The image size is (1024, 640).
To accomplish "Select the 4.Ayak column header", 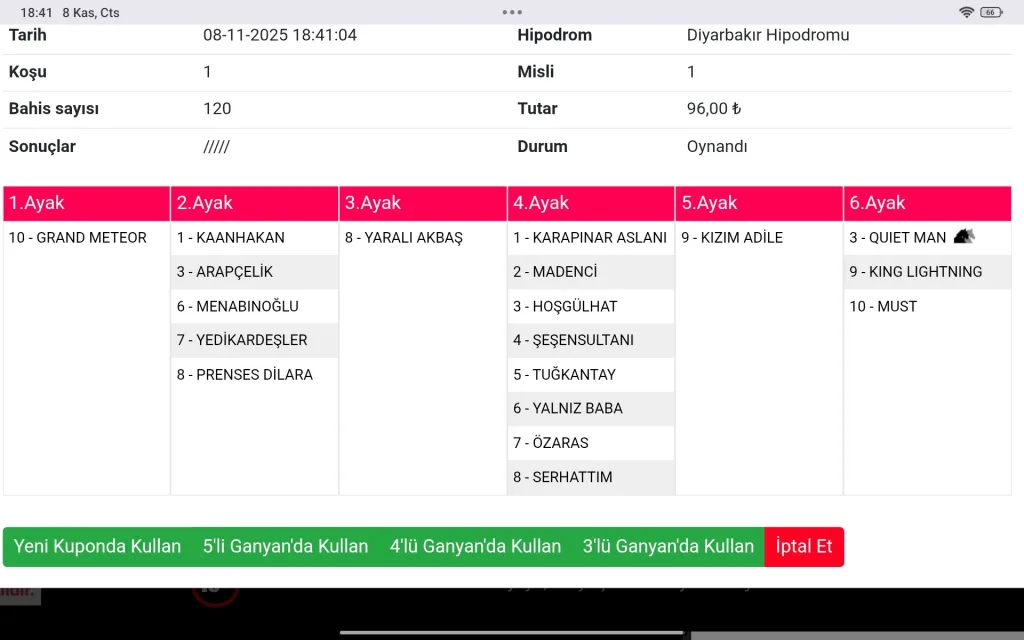I will 591,203.
